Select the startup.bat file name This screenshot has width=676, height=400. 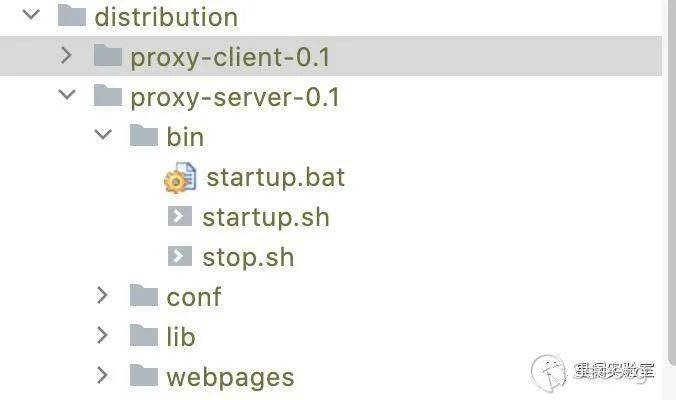[275, 178]
